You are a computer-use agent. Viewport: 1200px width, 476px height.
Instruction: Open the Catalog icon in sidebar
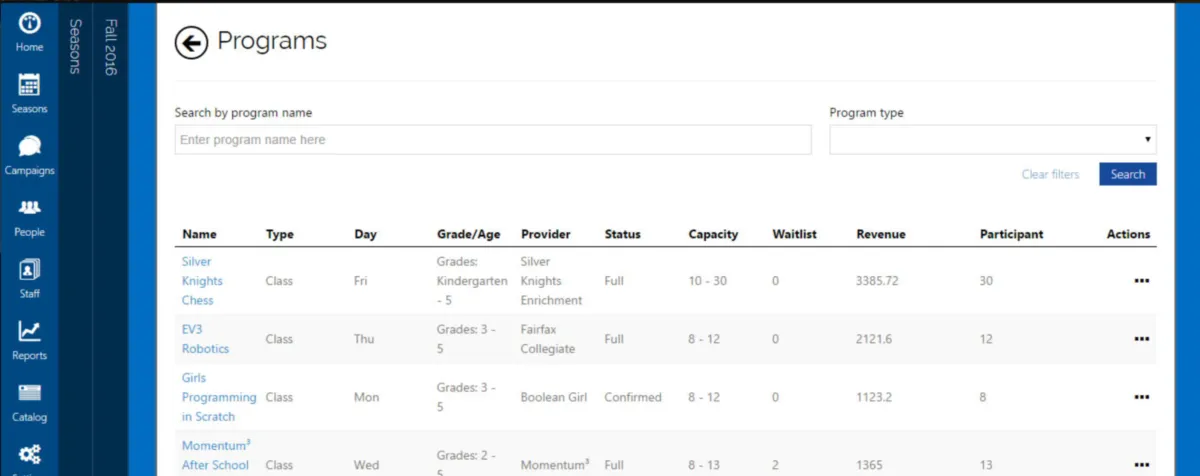(x=29, y=393)
